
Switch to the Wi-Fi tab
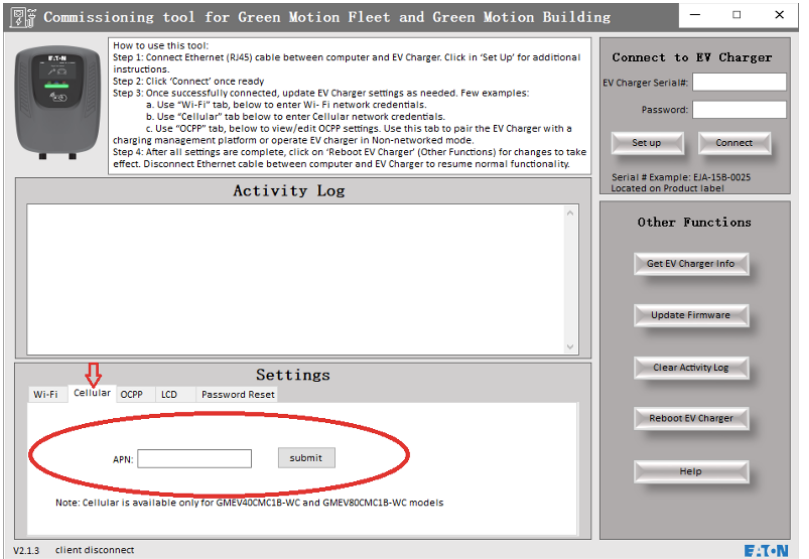pos(46,394)
